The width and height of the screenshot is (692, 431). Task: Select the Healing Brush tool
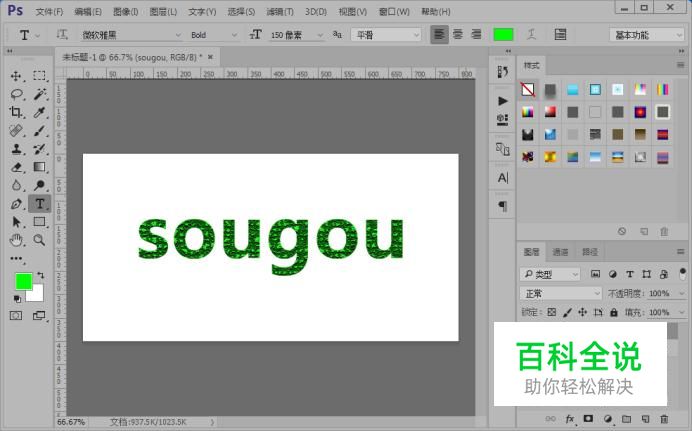point(16,131)
